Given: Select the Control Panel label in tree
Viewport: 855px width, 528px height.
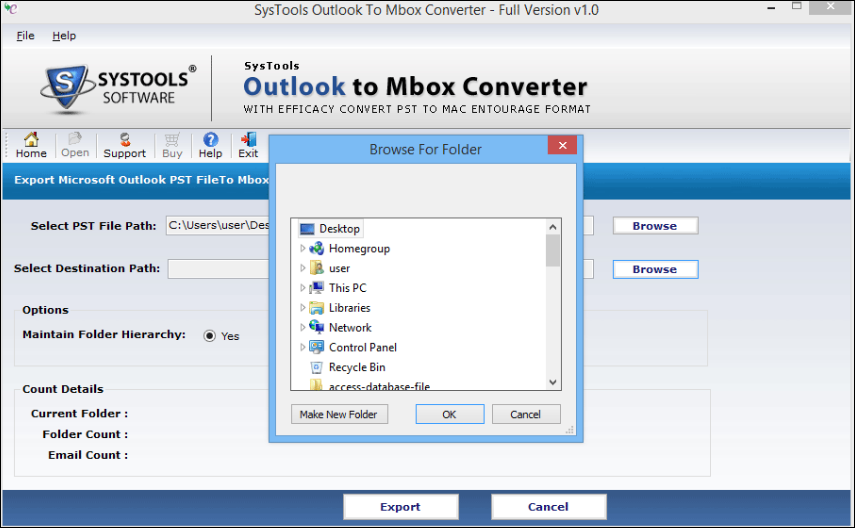Looking at the screenshot, I should (x=363, y=347).
